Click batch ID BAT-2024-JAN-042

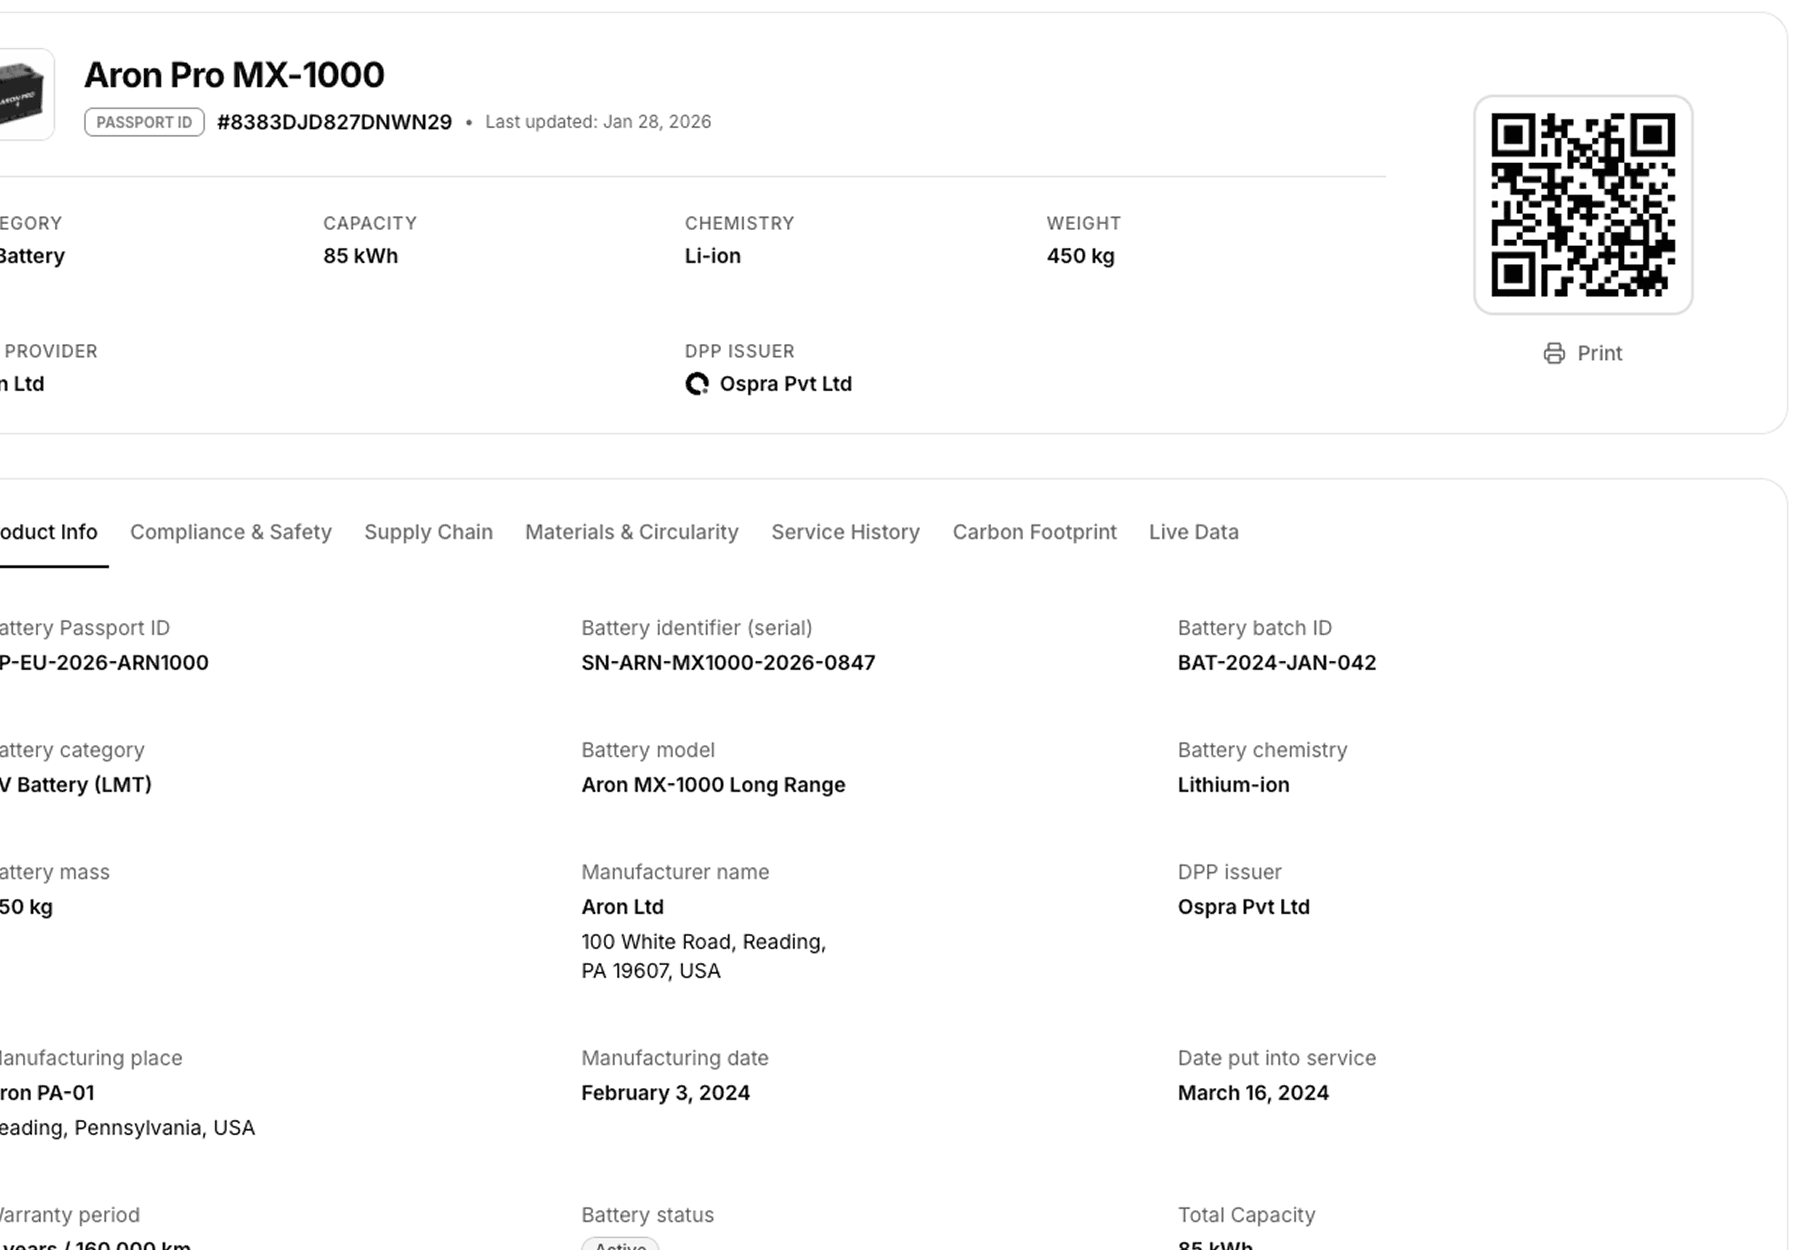pyautogui.click(x=1276, y=663)
